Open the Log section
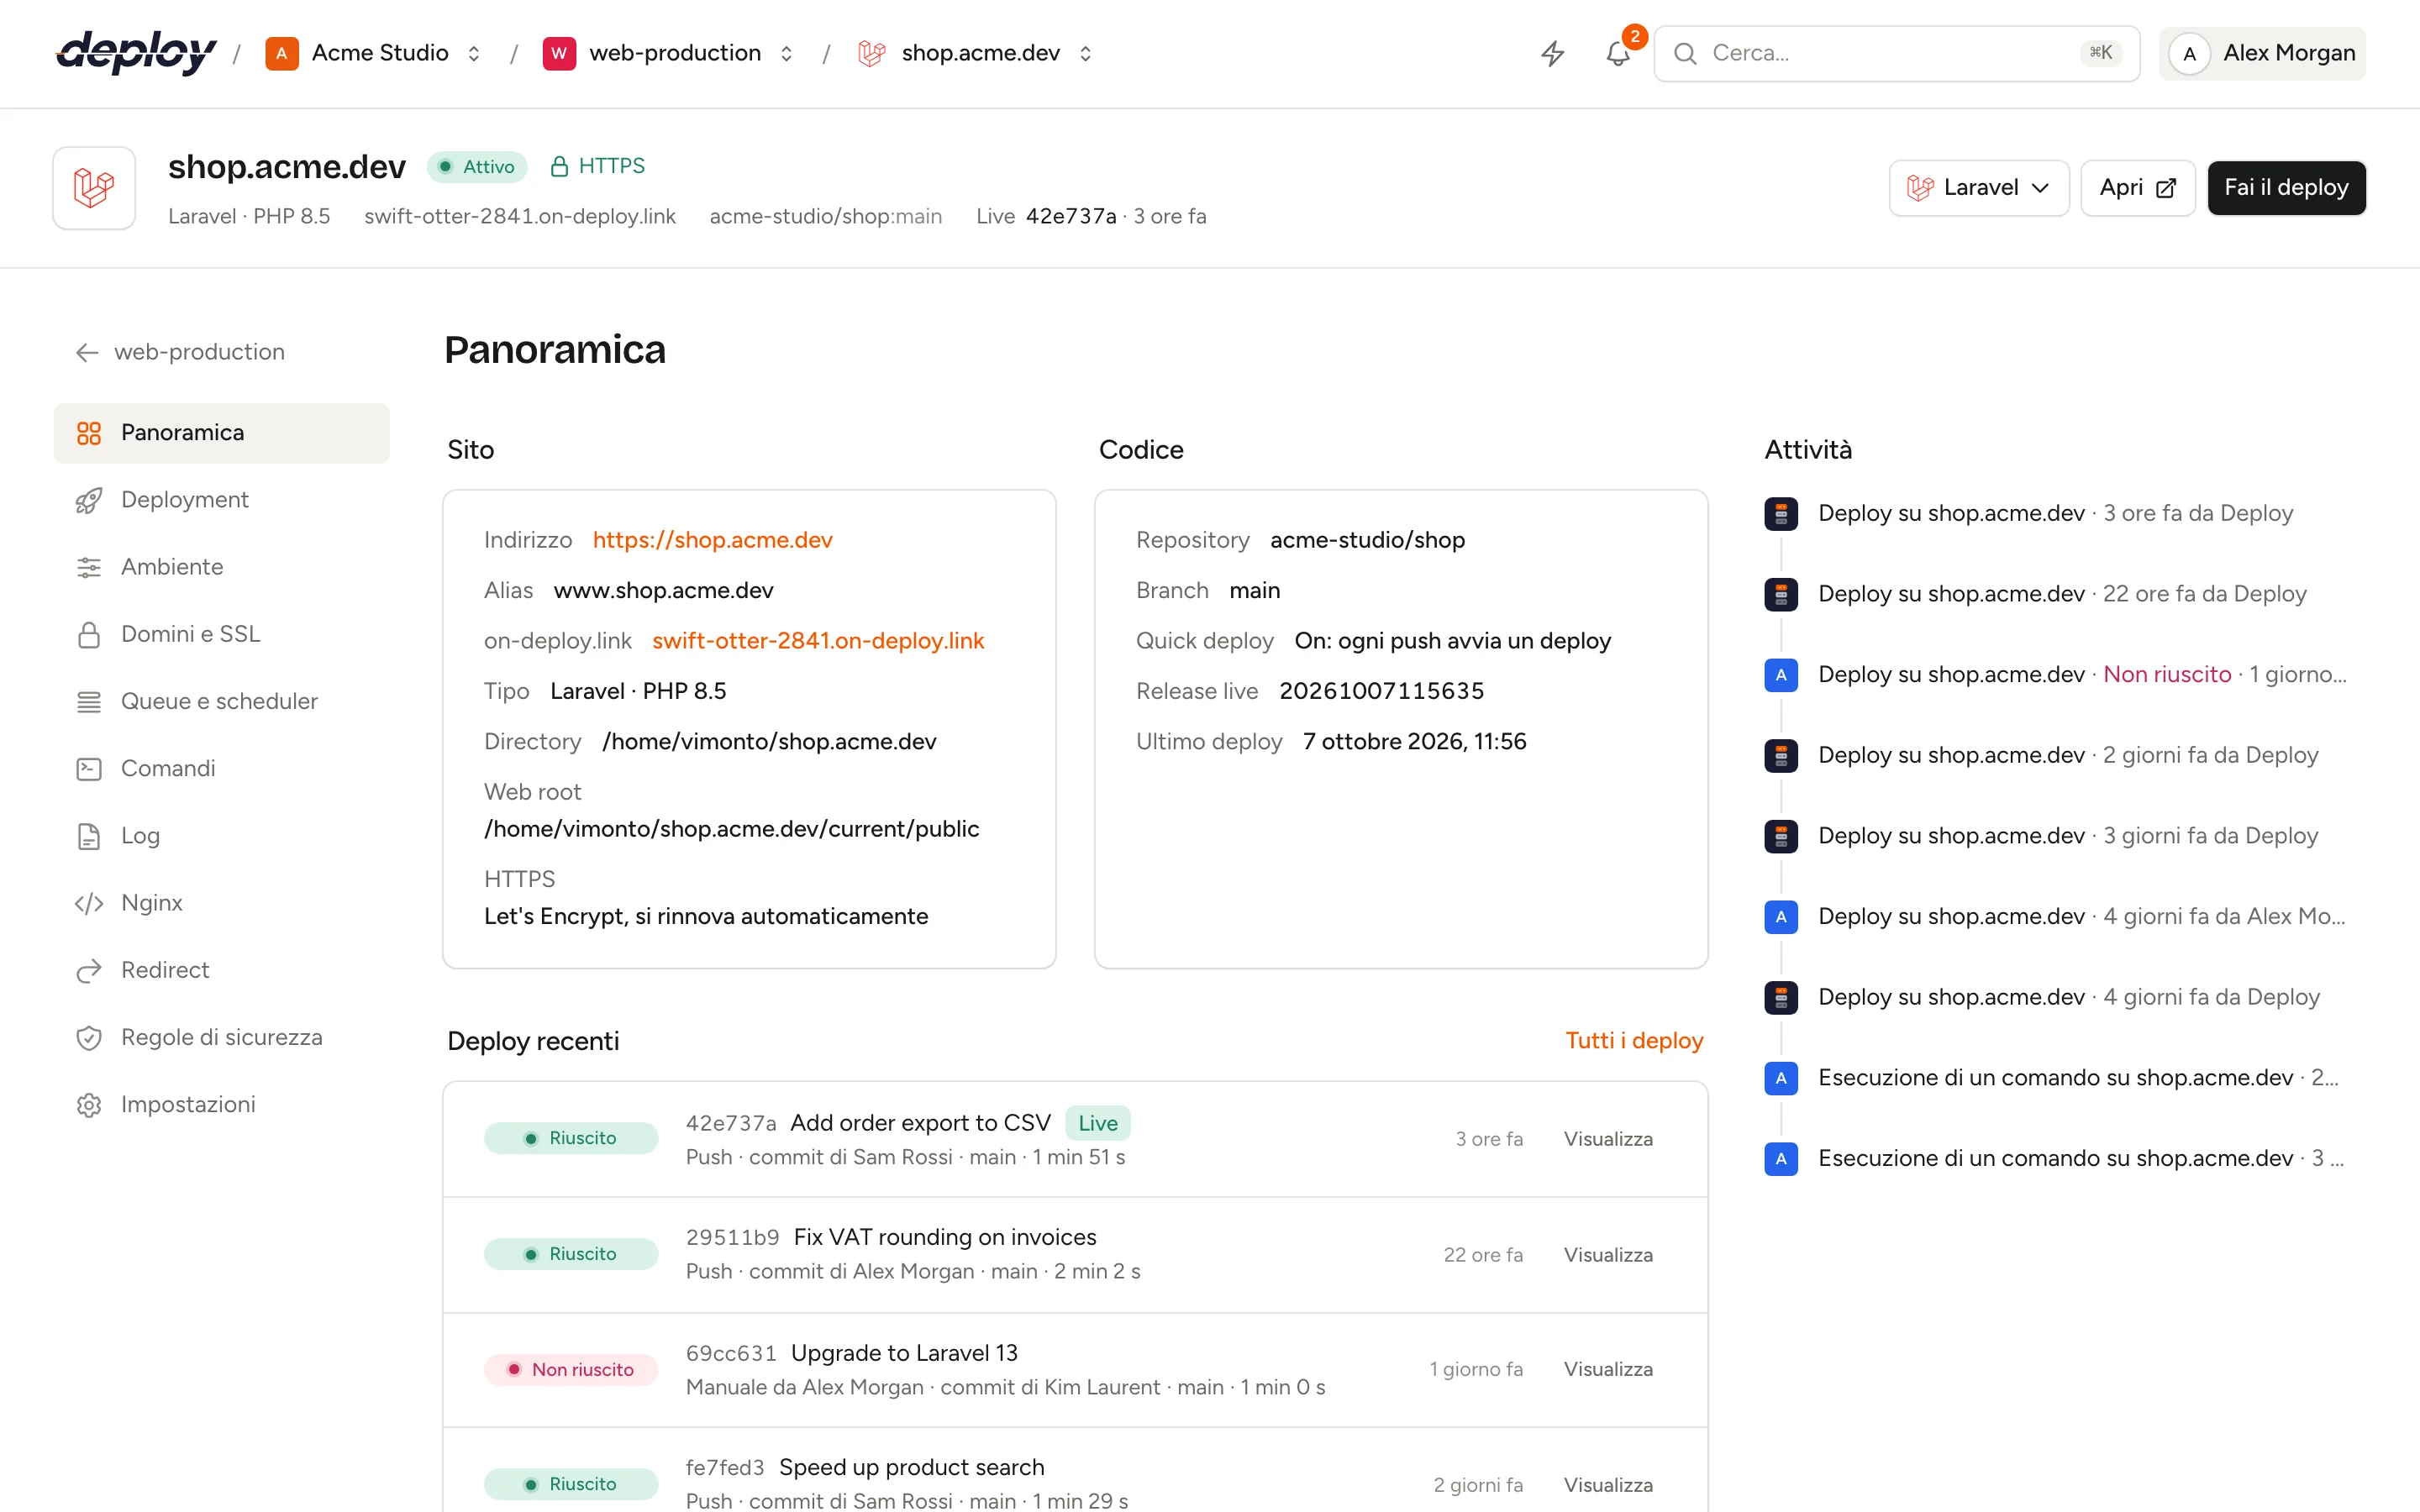 pyautogui.click(x=221, y=836)
